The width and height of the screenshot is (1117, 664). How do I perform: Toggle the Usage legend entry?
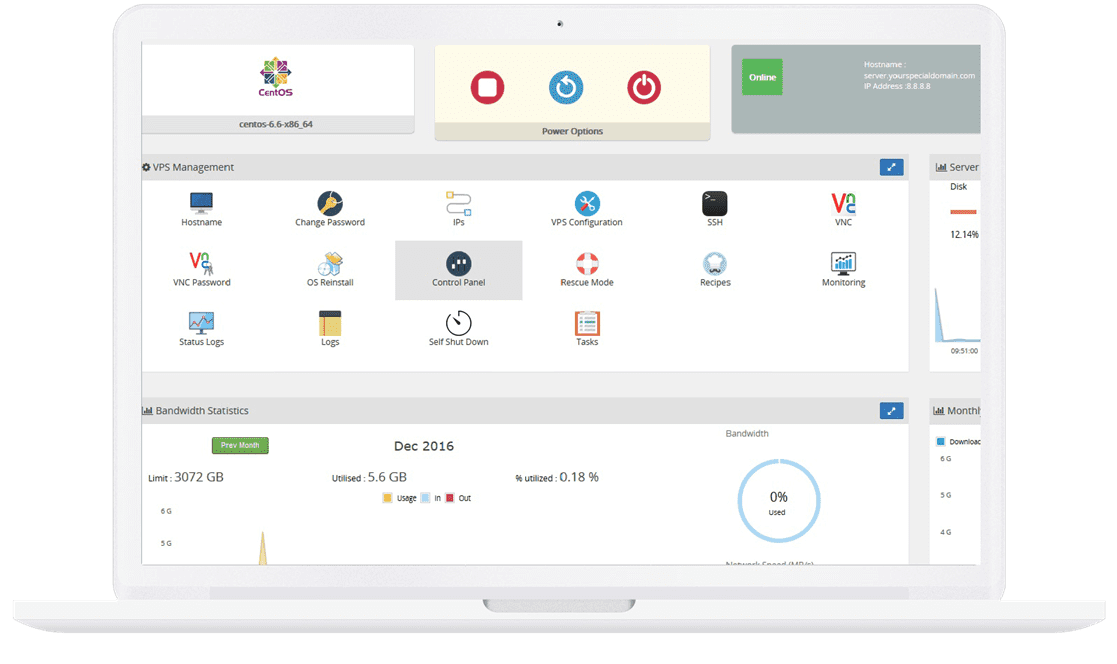coord(400,498)
